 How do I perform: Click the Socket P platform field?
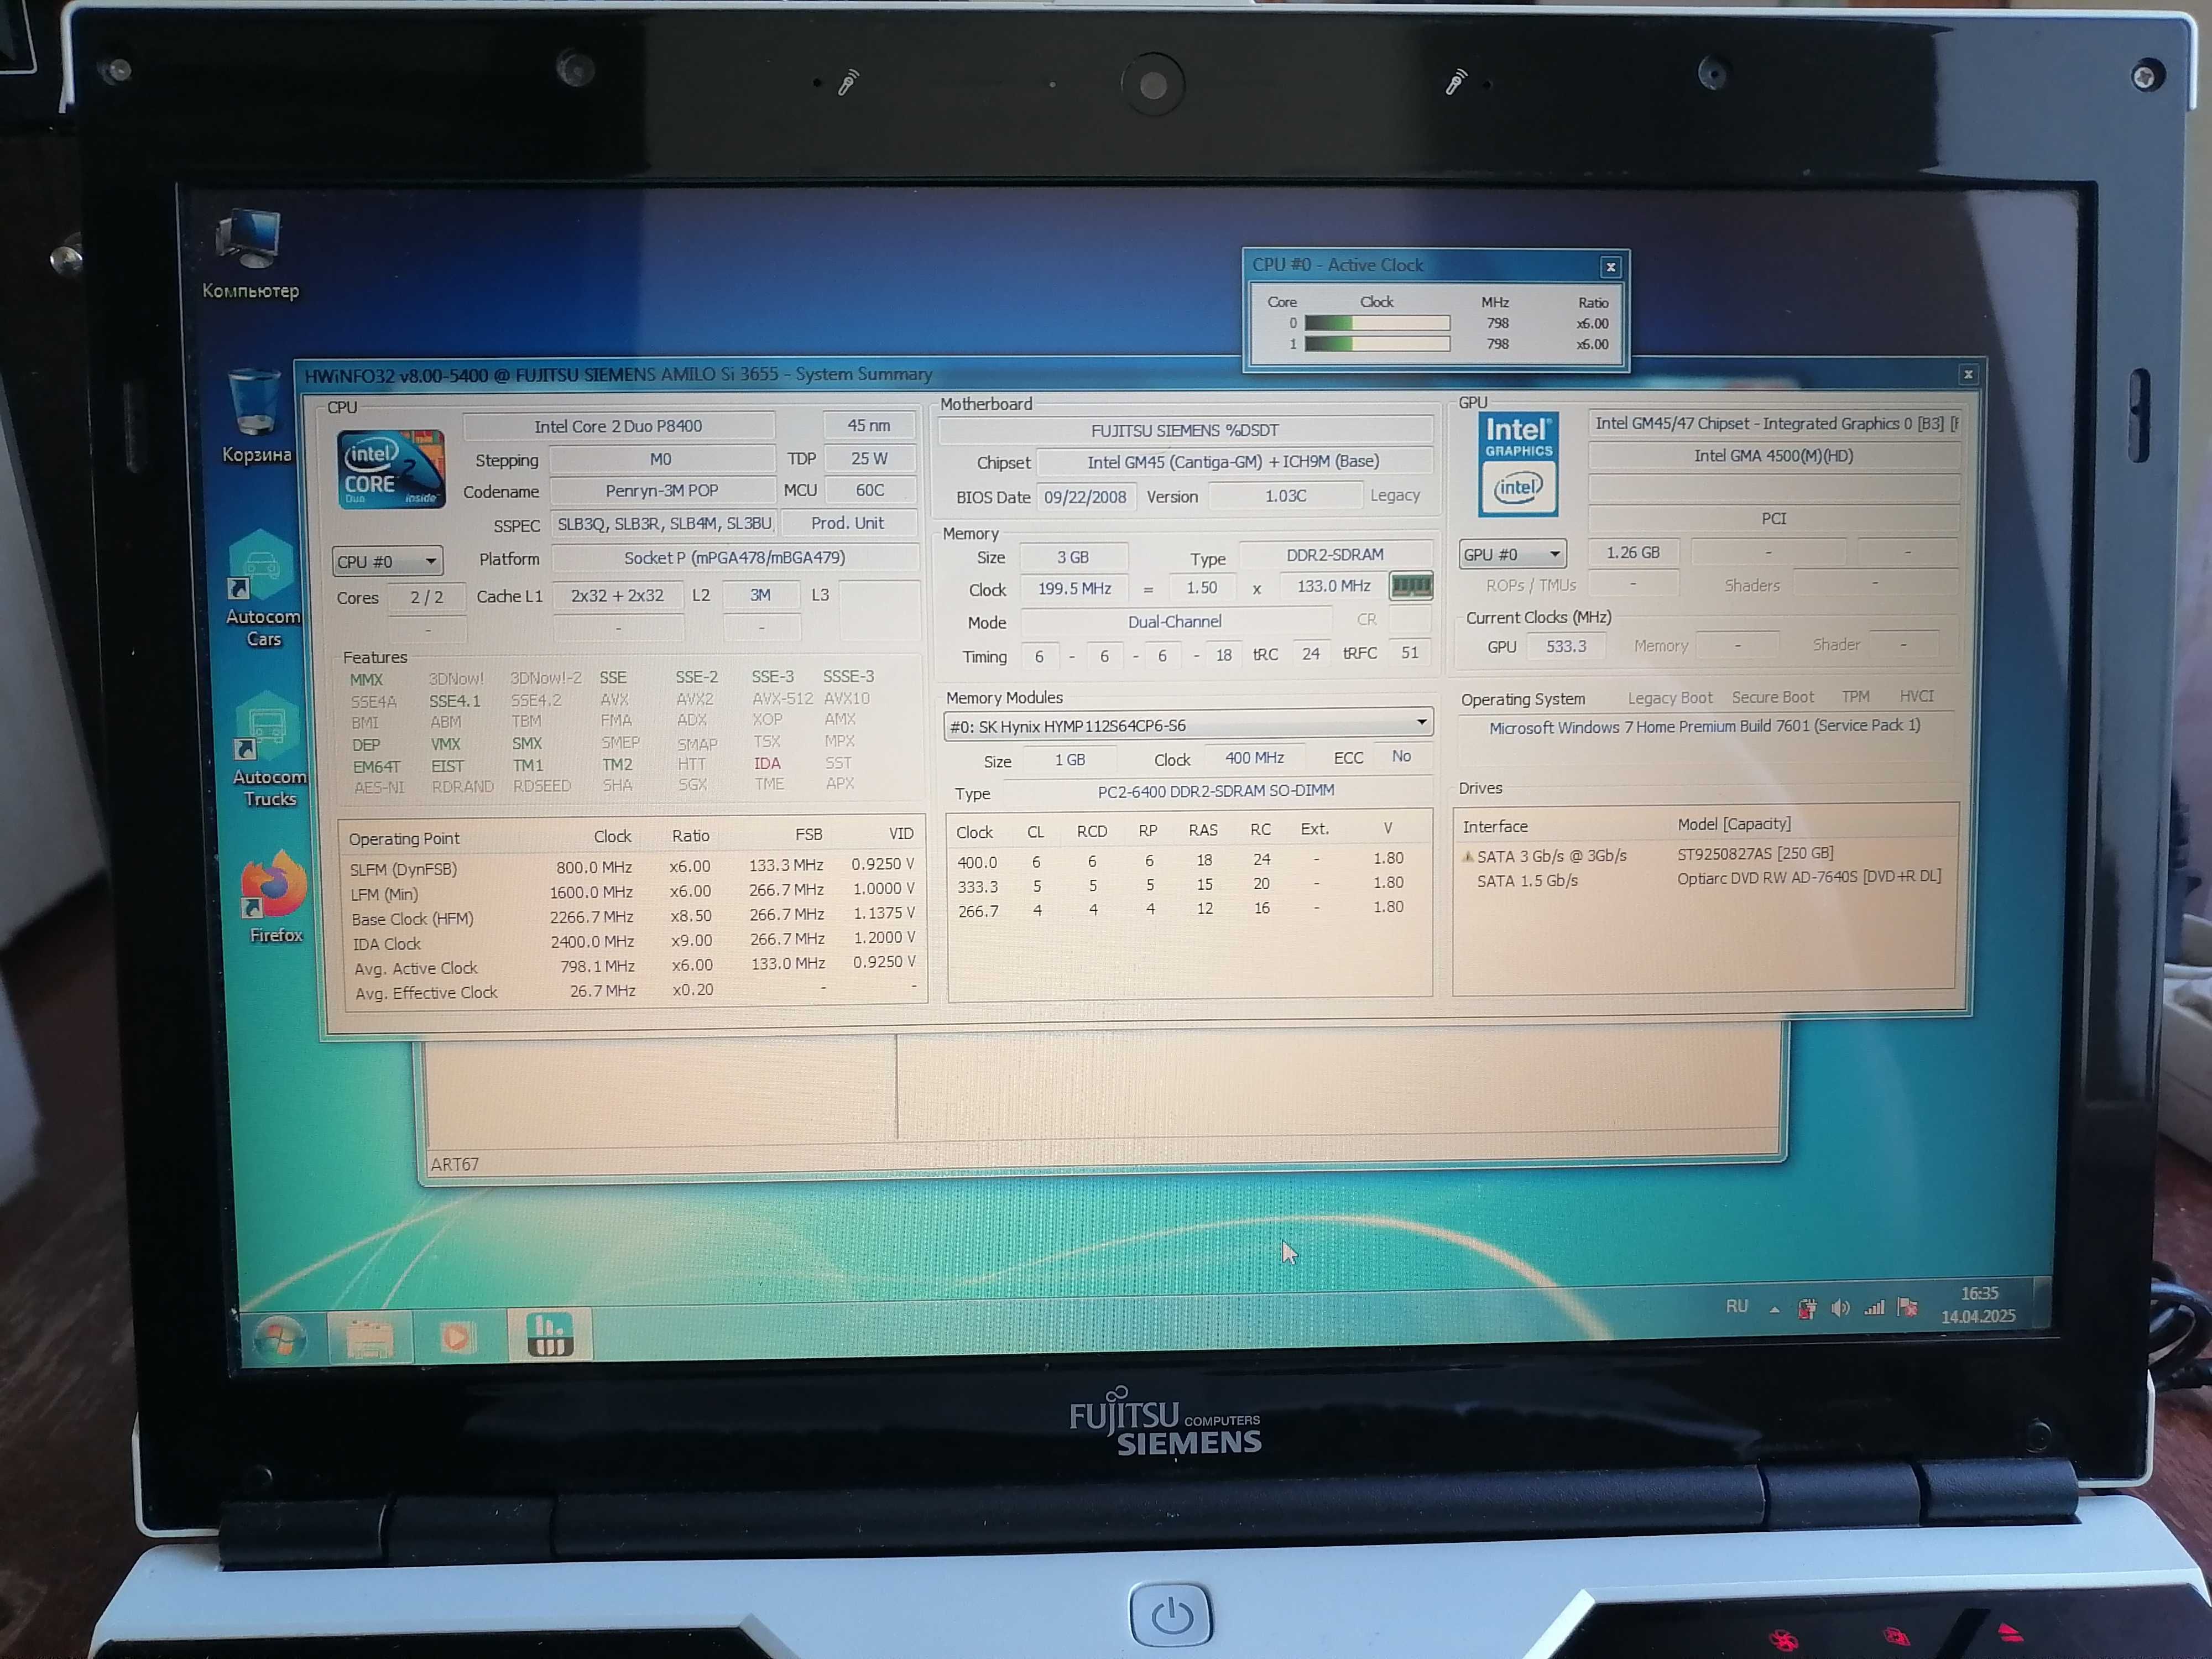click(734, 558)
